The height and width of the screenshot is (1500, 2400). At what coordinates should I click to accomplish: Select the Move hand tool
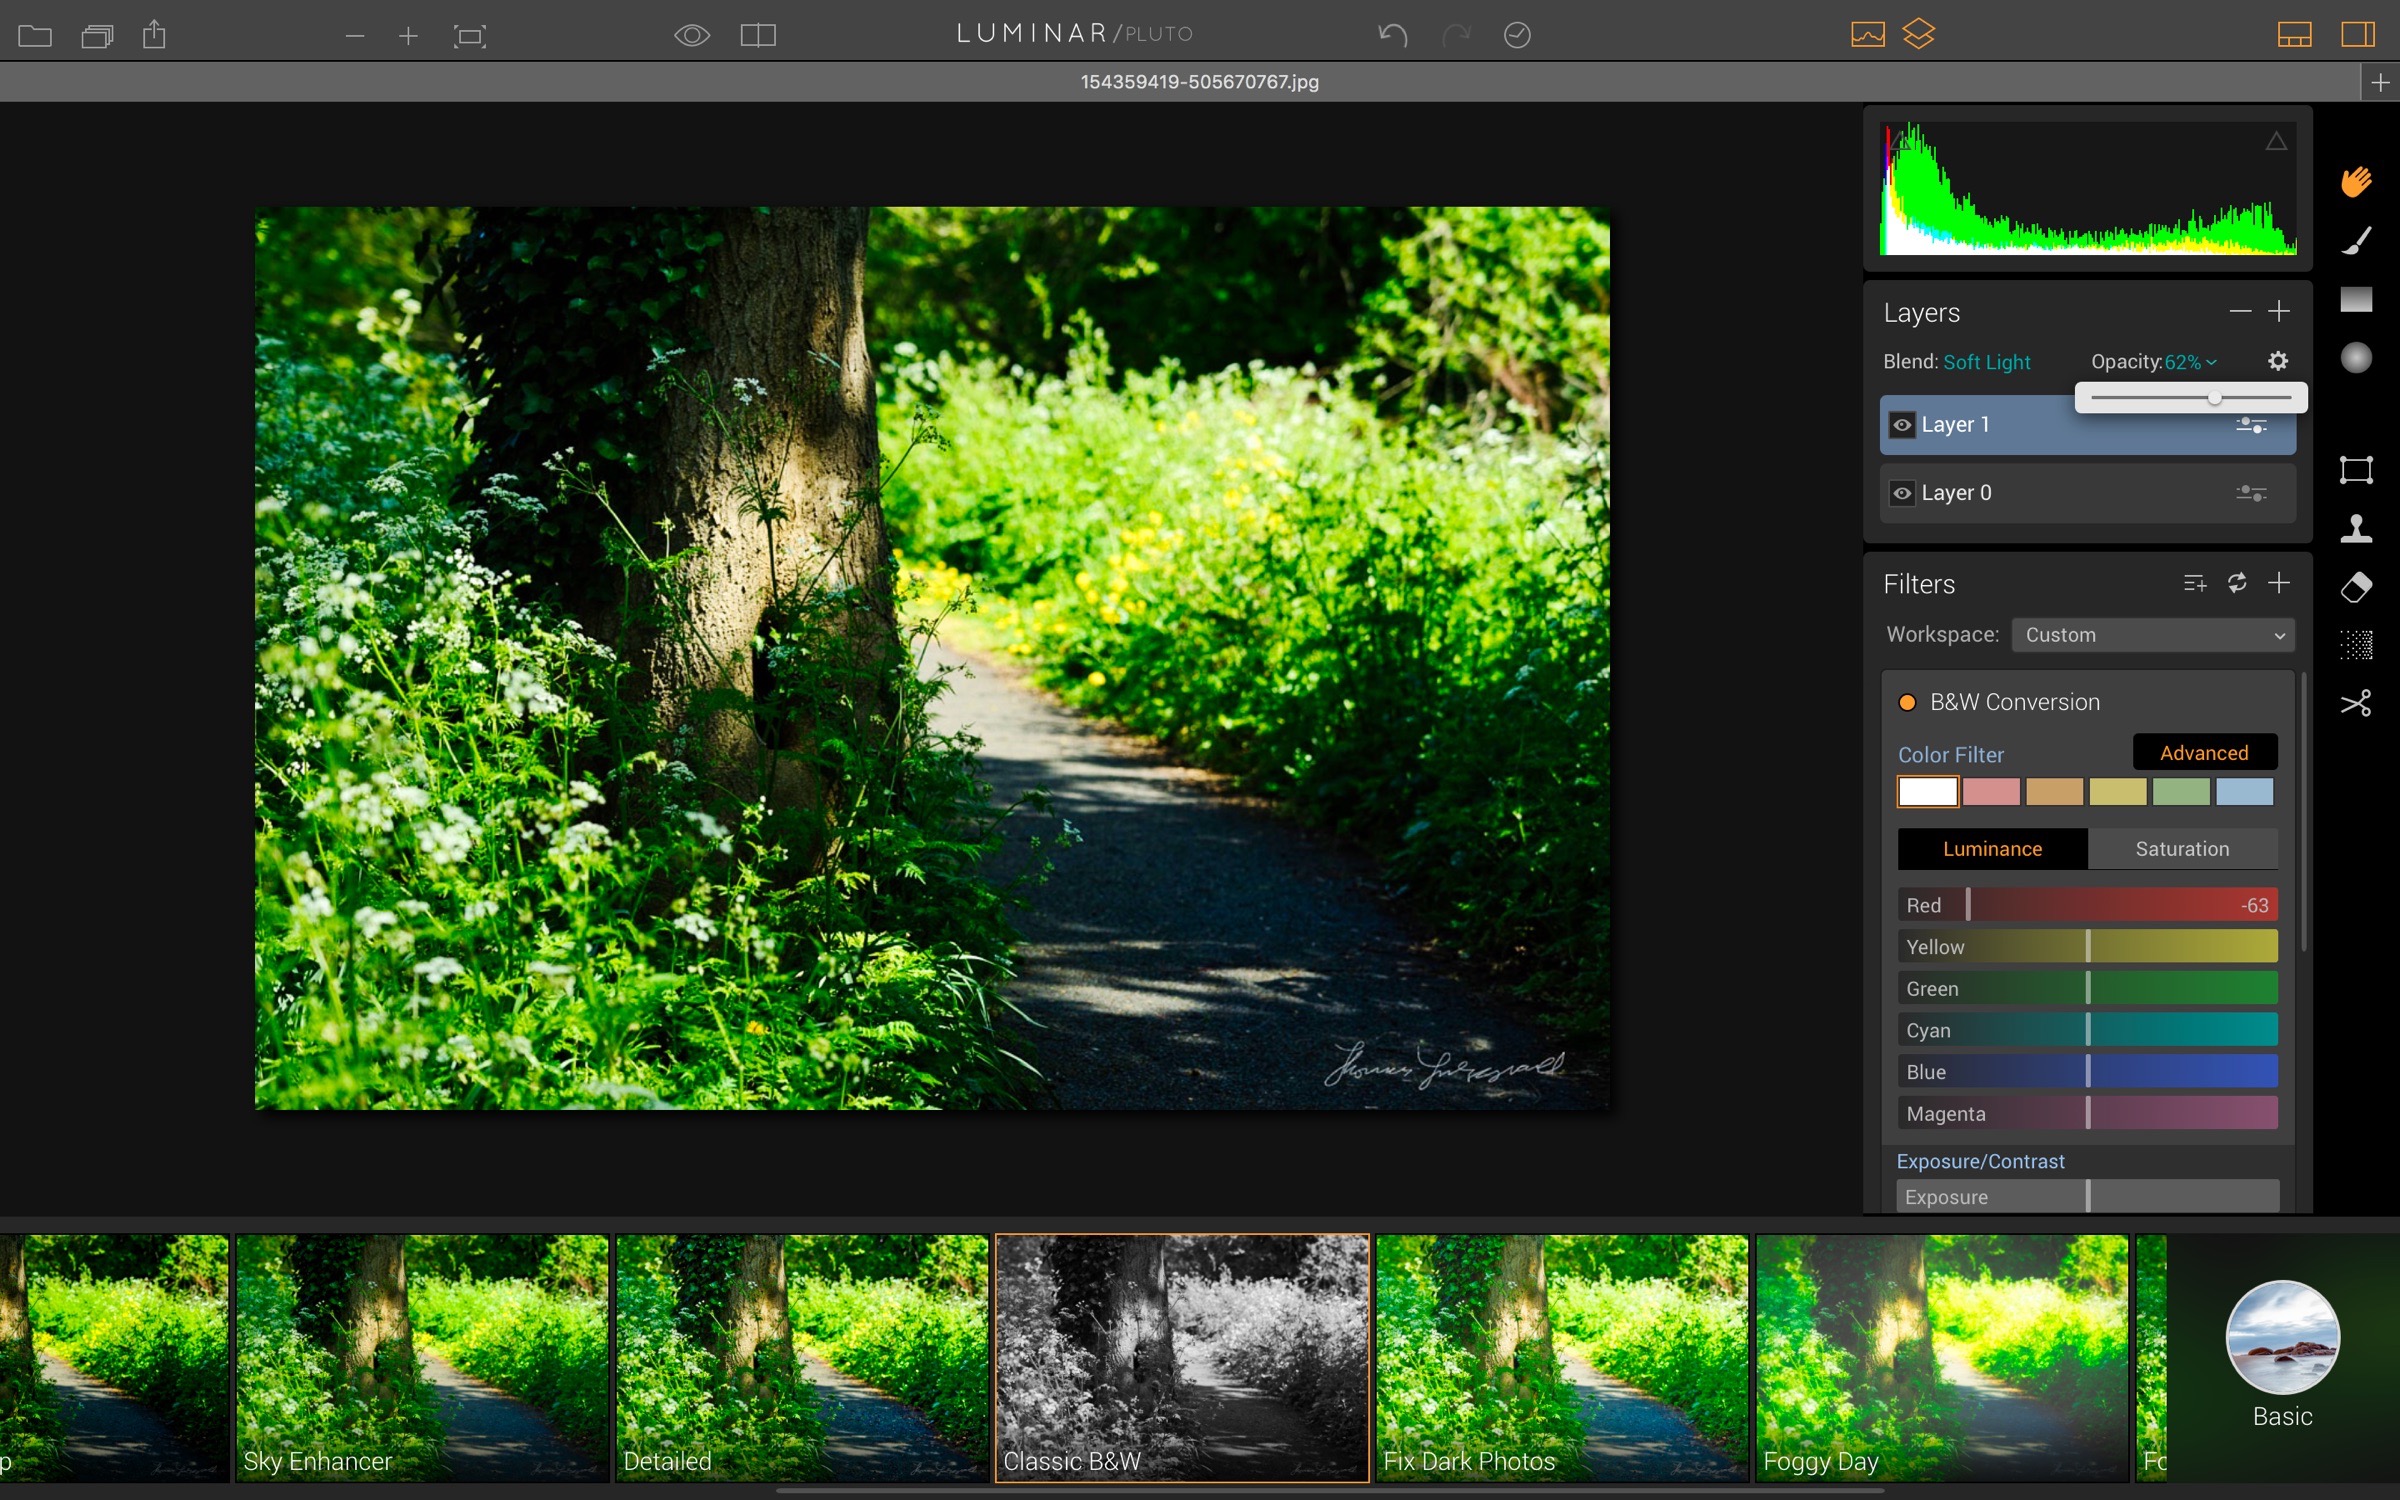(x=2356, y=182)
